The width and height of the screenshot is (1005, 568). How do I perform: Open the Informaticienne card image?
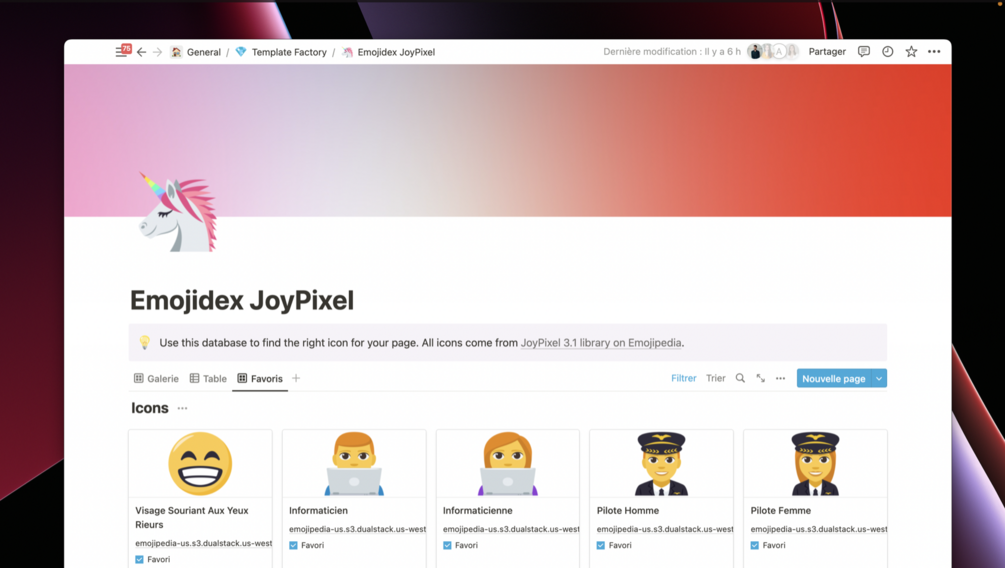[x=508, y=464]
